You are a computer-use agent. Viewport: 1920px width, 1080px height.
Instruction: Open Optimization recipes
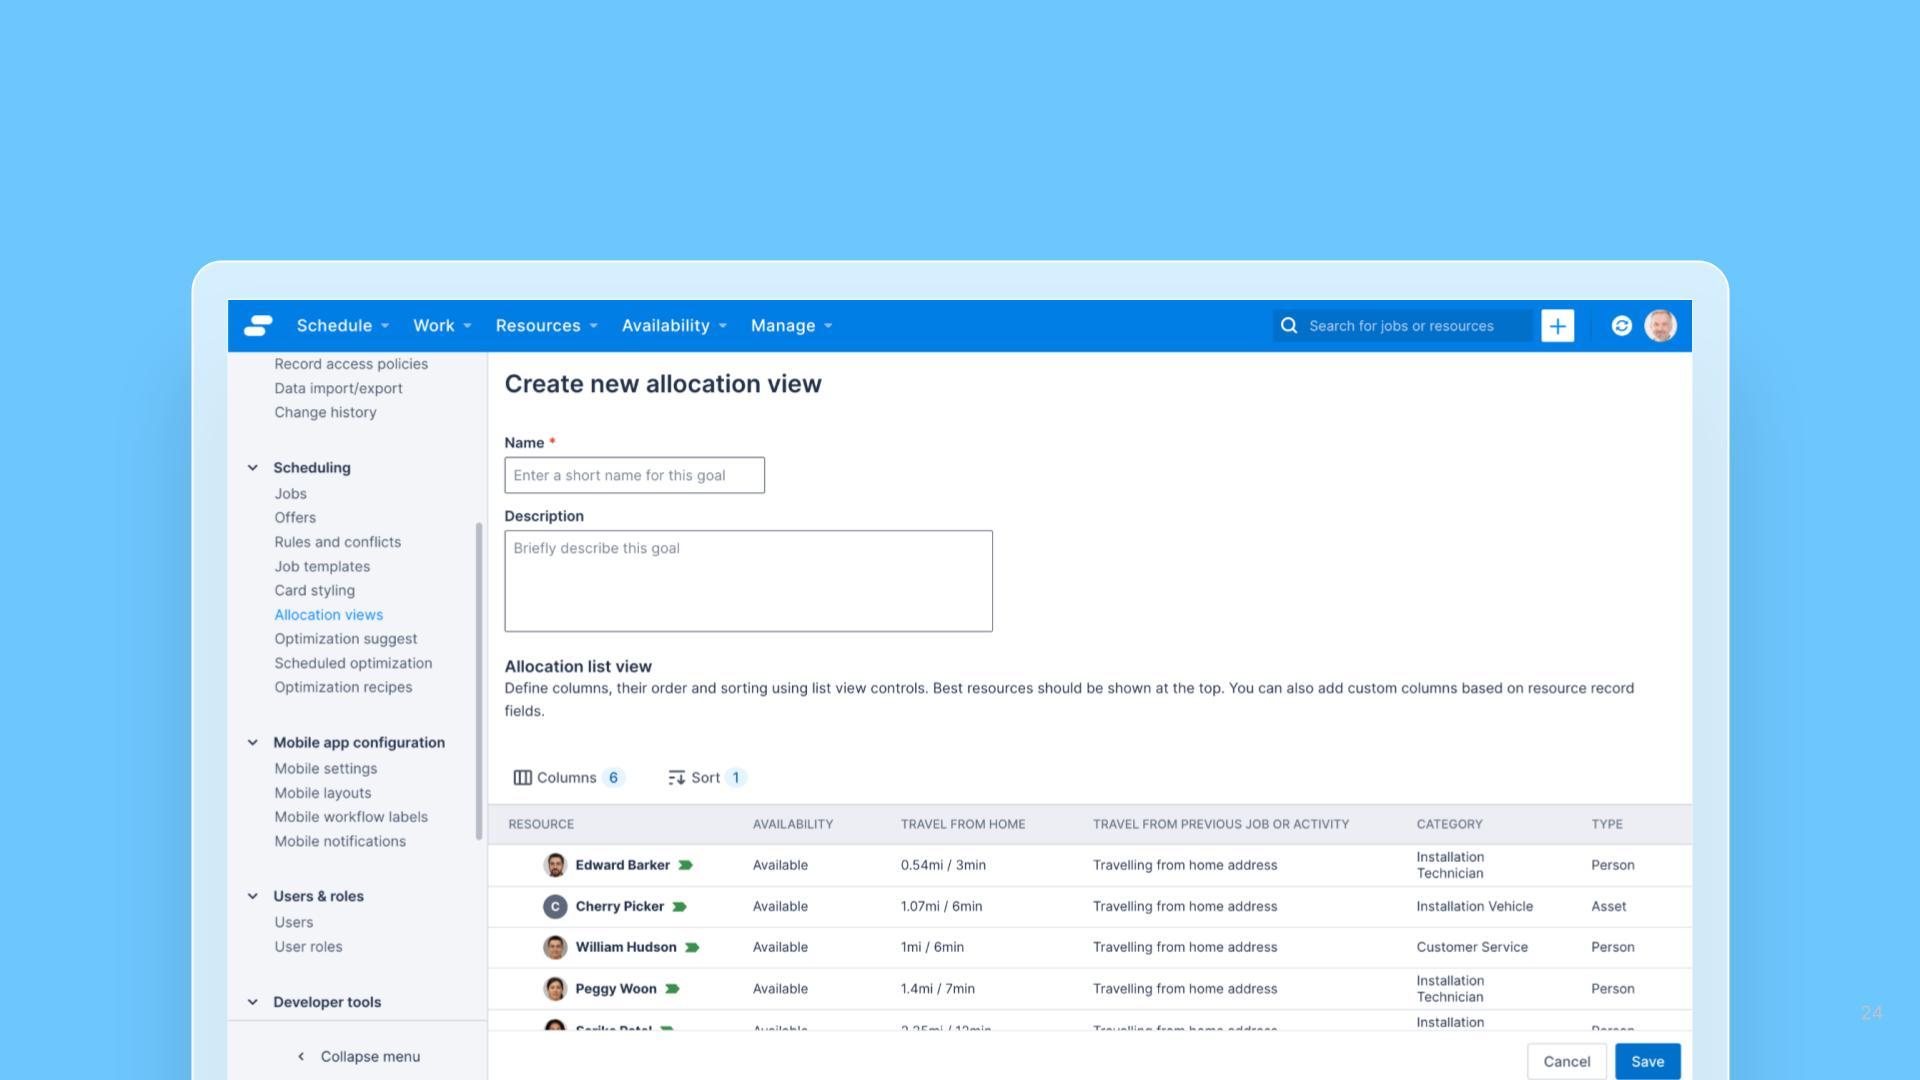[x=343, y=687]
